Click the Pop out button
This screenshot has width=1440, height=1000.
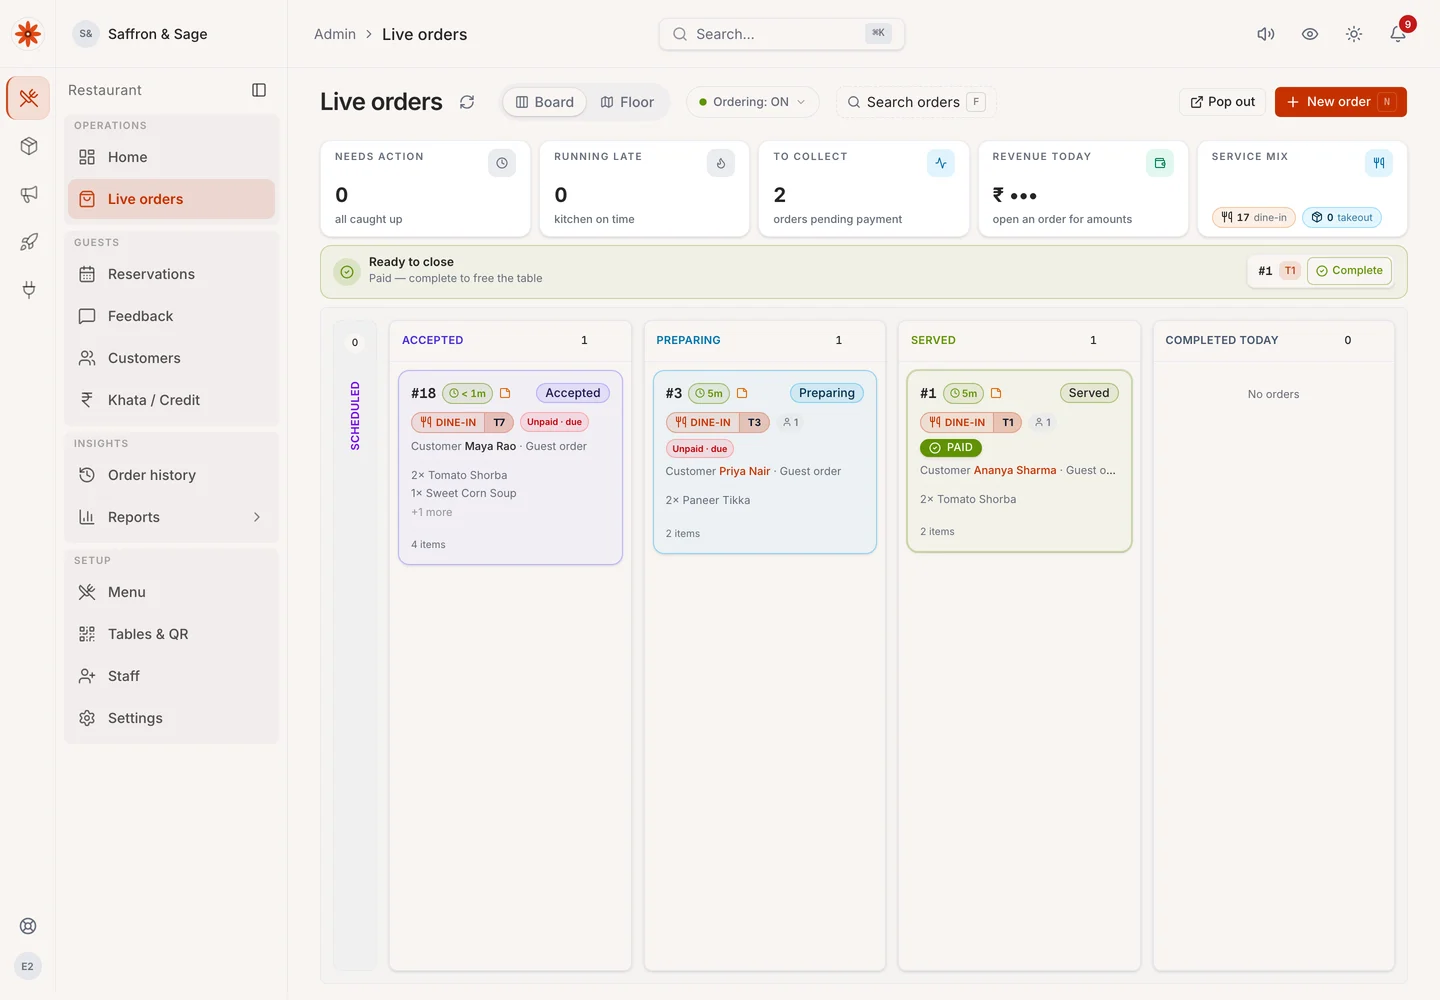pyautogui.click(x=1223, y=102)
